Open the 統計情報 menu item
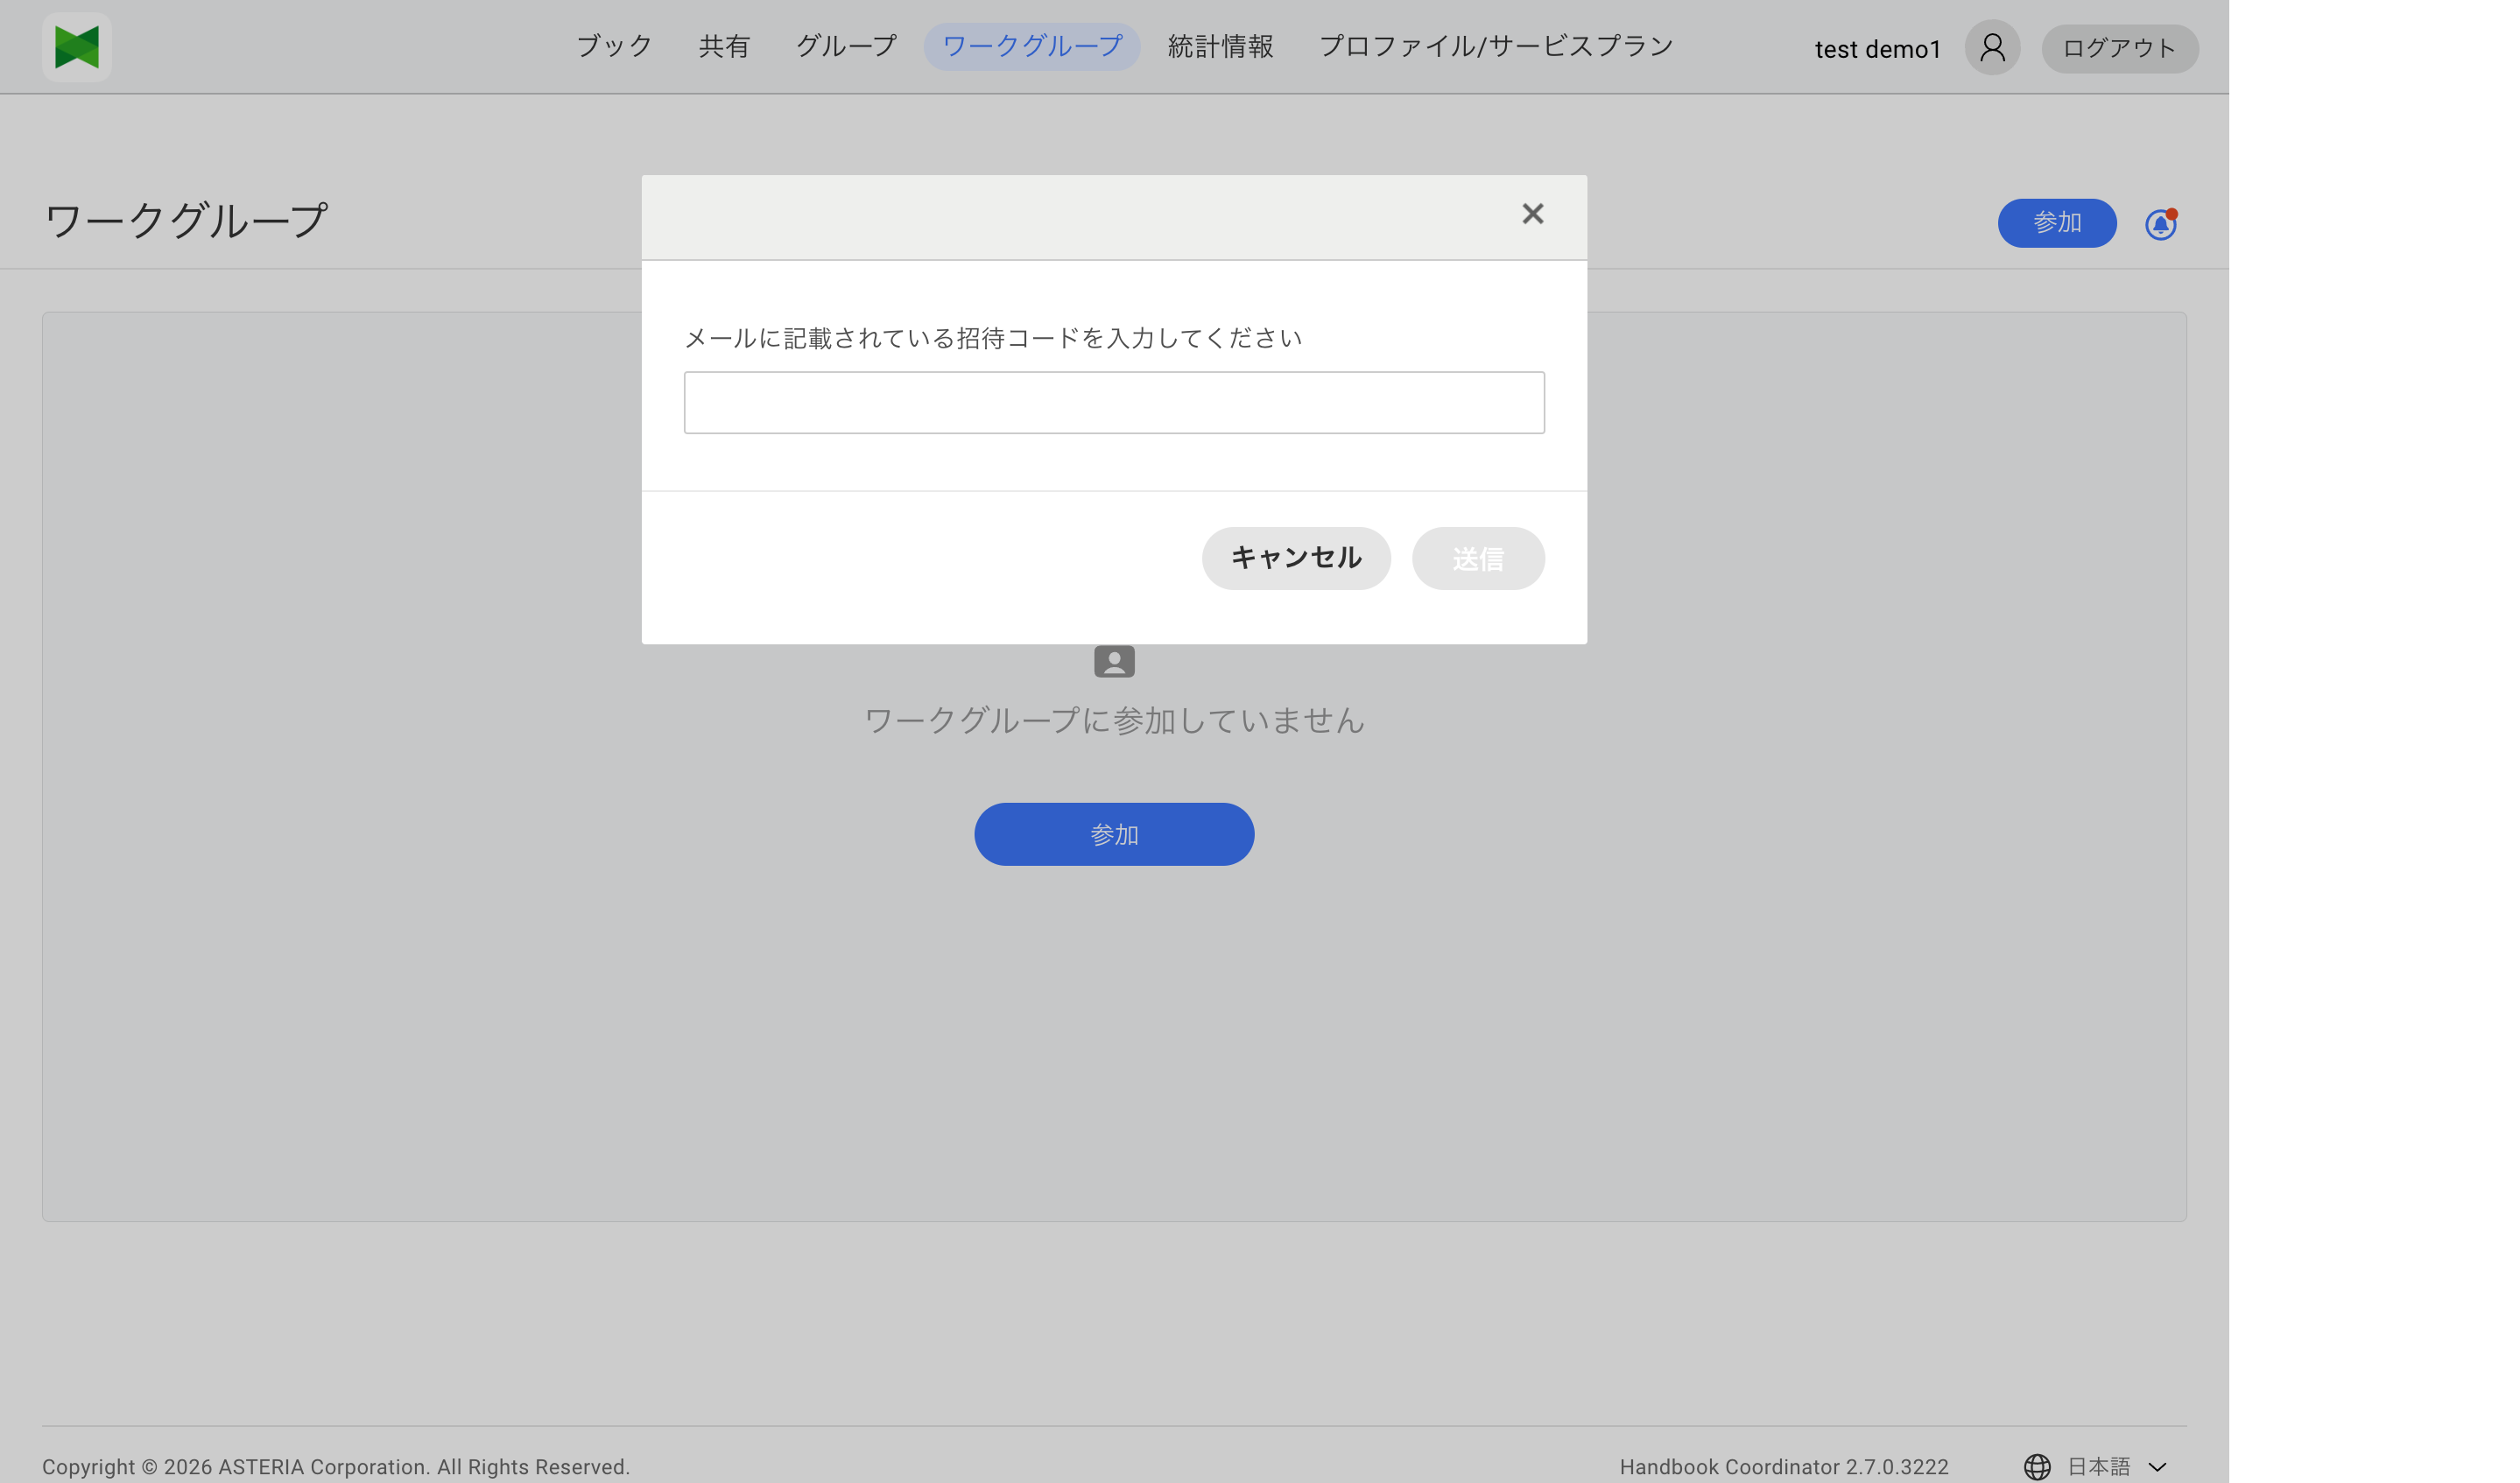Viewport: 2520px width, 1483px height. (x=1220, y=46)
